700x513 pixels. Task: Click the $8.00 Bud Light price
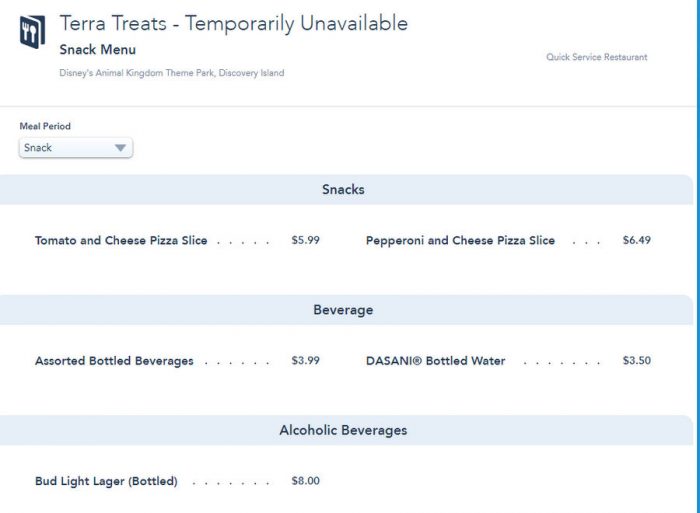(305, 481)
